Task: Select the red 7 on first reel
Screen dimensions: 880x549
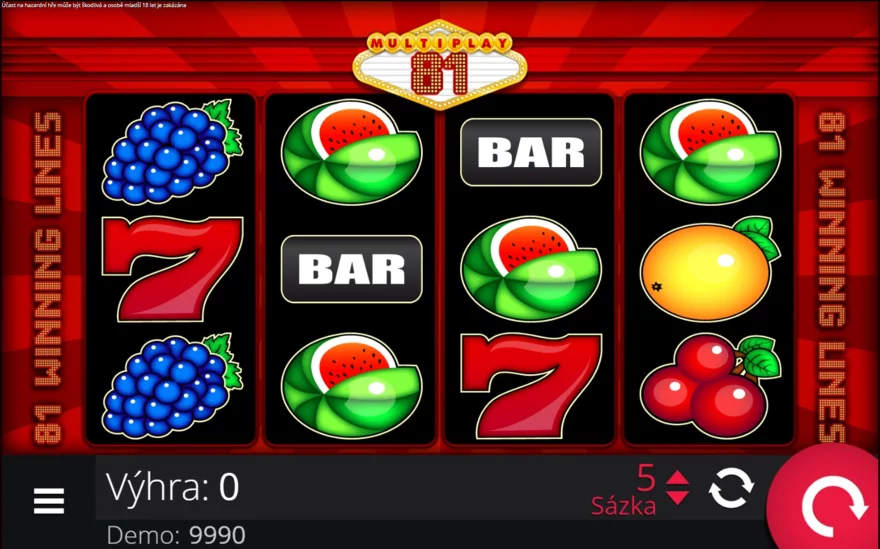Action: 172,269
